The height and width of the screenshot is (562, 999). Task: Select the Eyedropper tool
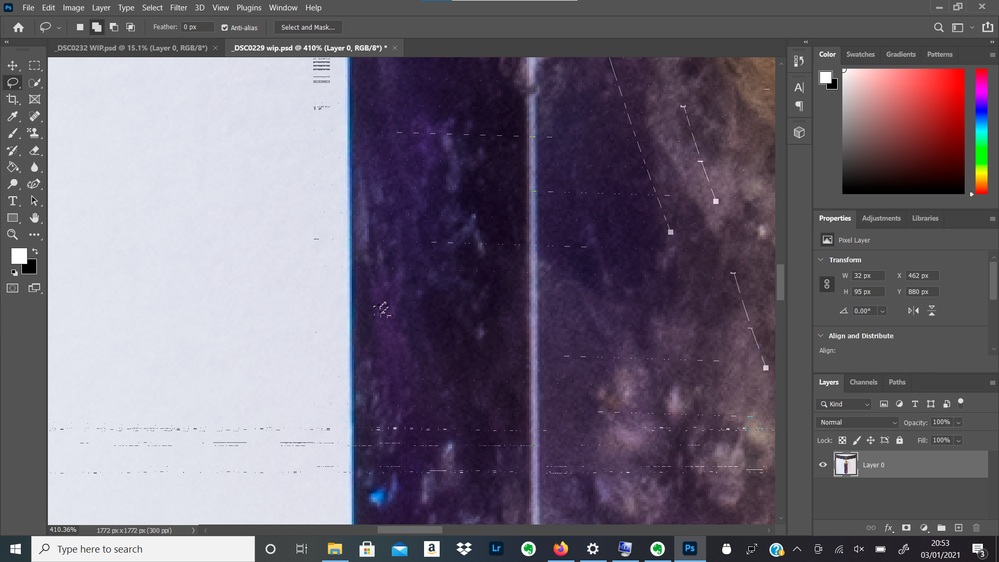coord(12,116)
